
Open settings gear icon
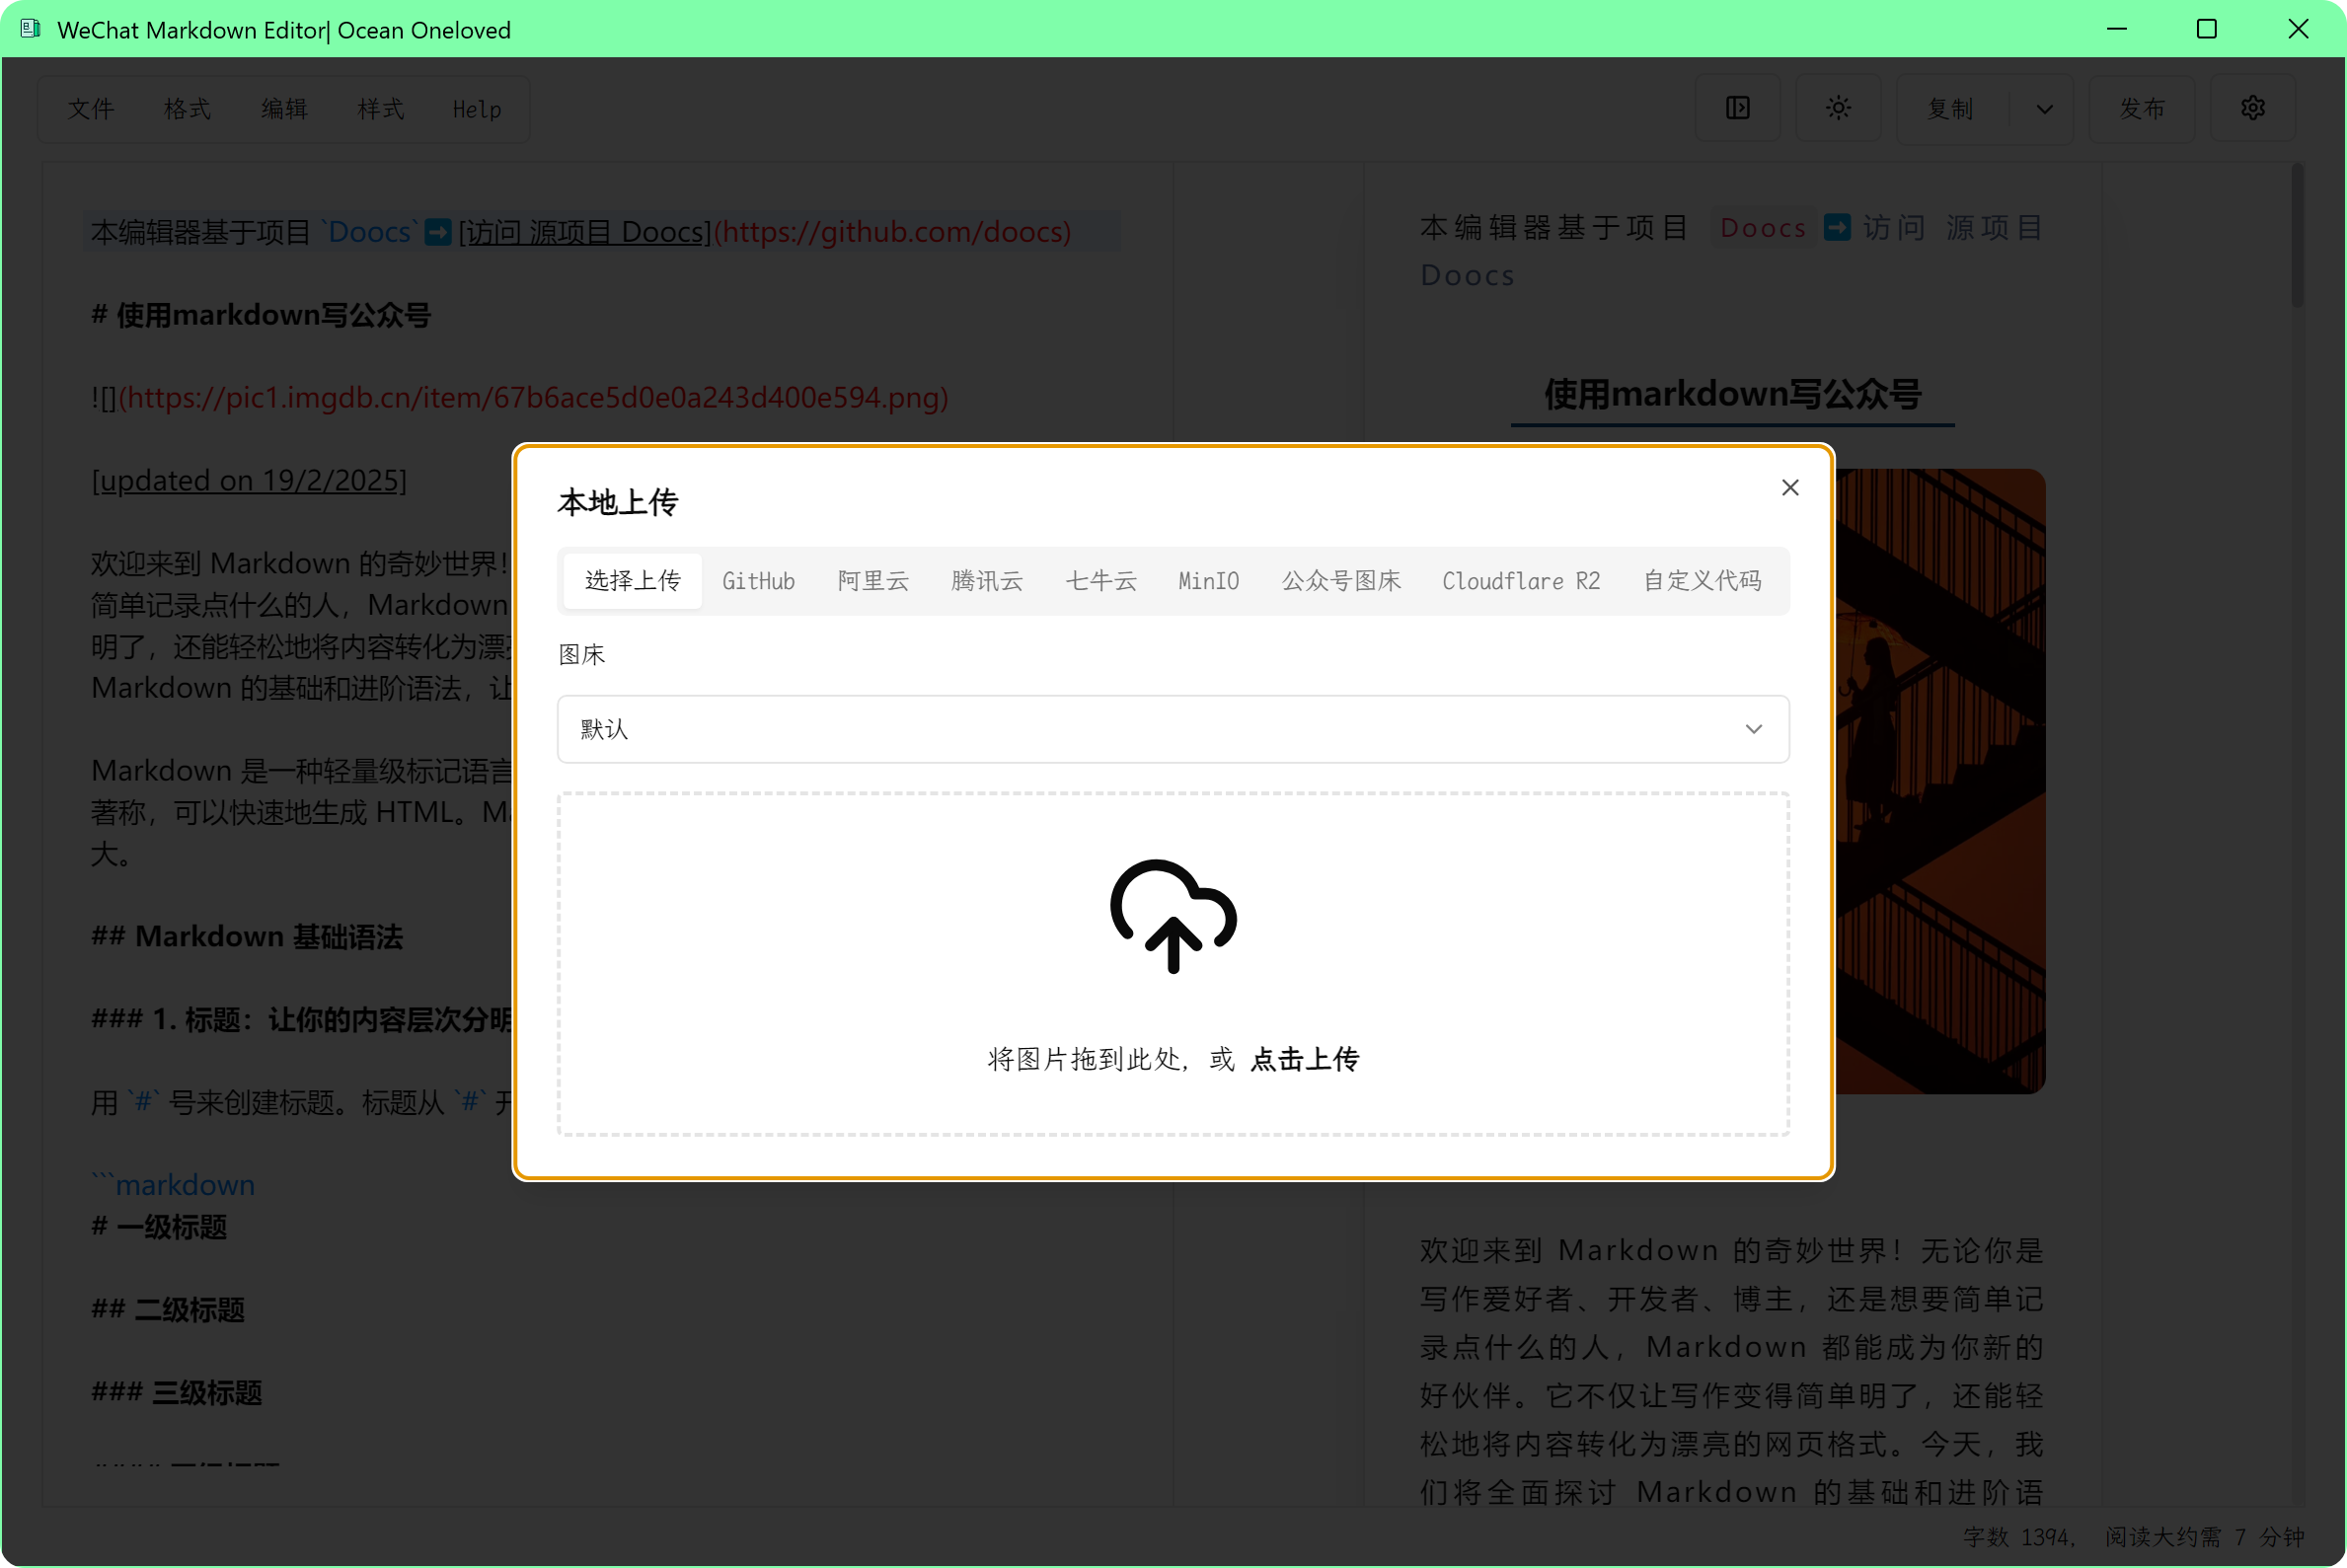[2252, 108]
